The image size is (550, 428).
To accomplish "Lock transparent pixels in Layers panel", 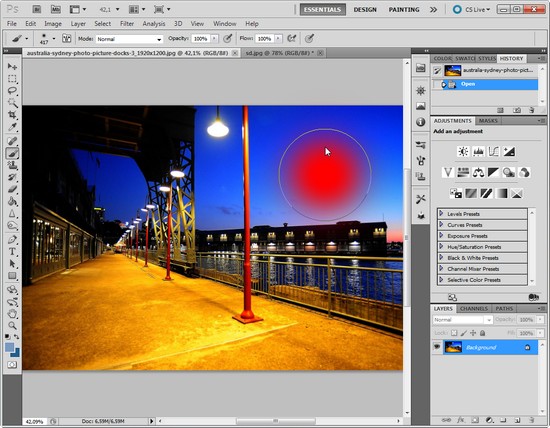I will pos(454,333).
